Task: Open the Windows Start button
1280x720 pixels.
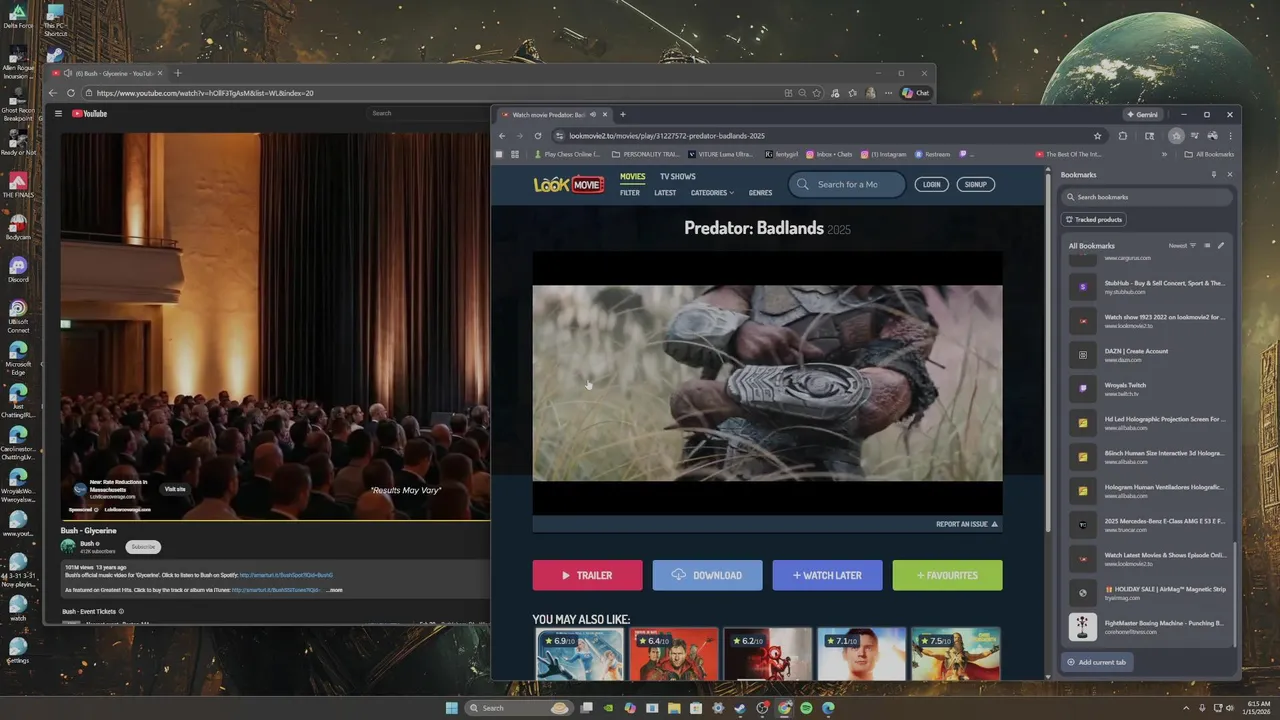Action: 452,708
